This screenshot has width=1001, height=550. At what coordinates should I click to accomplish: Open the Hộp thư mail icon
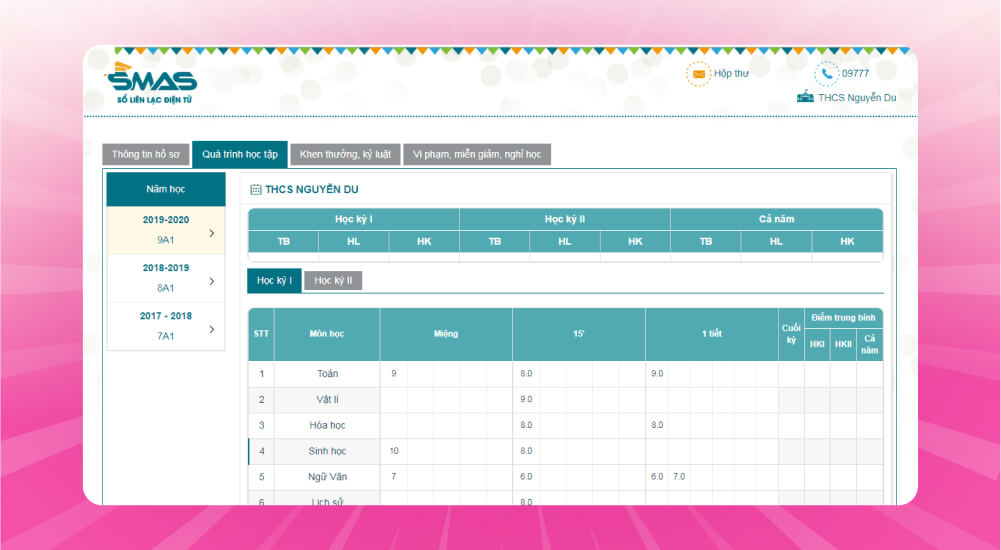(x=698, y=74)
